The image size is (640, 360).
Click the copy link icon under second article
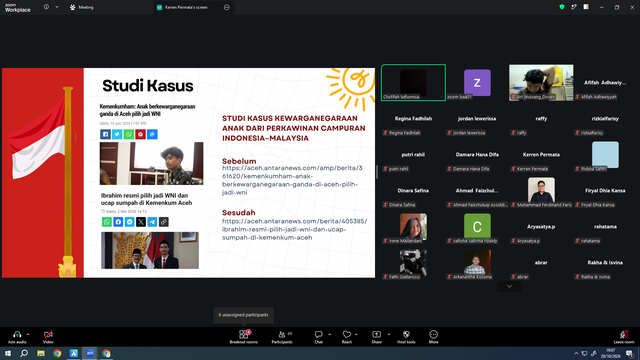click(164, 222)
